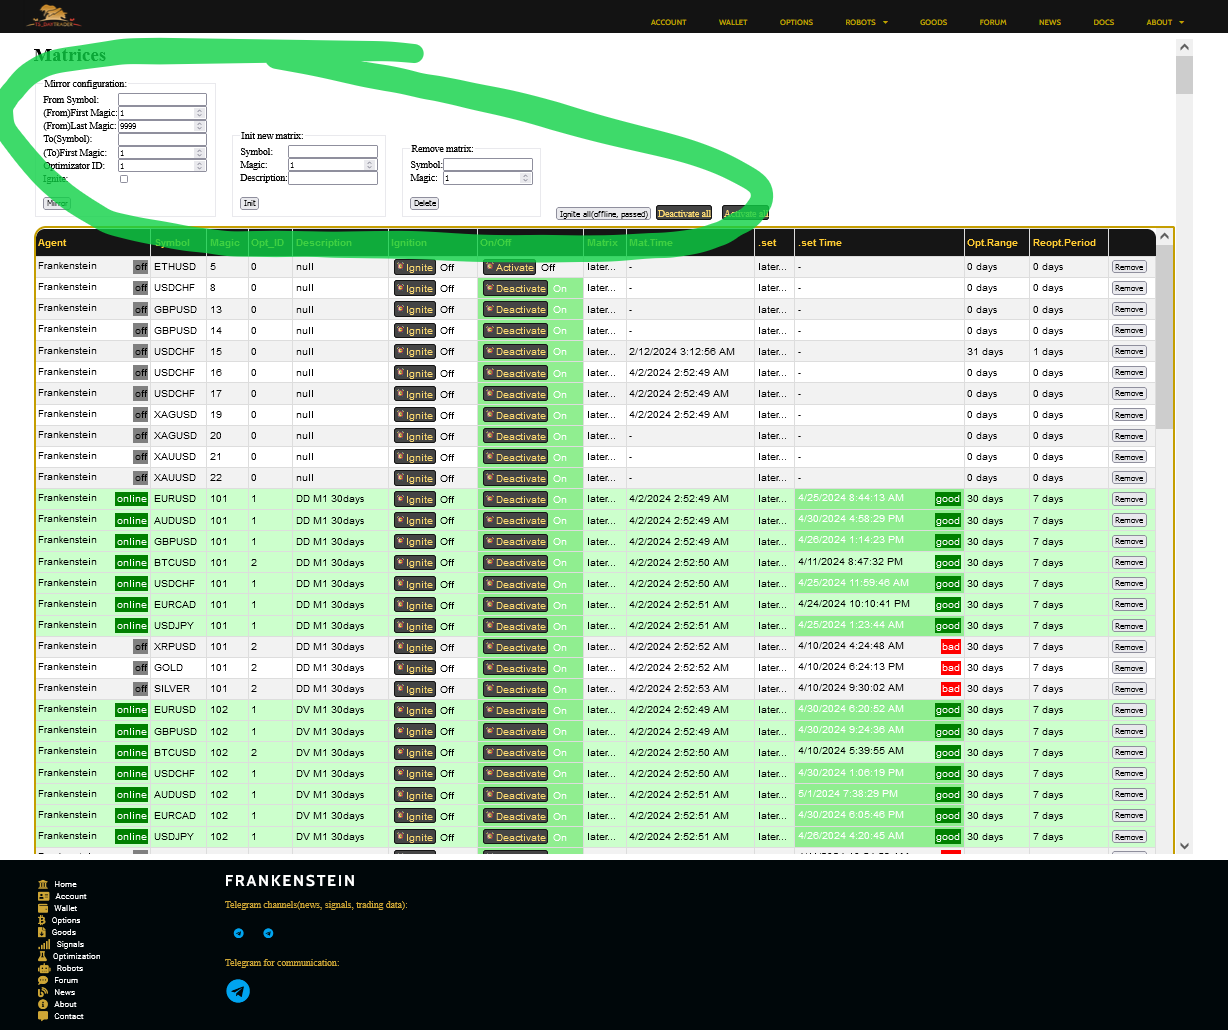Screen dimensions: 1228x1030
Task: Click the stepper on Init new matrix Magic
Action: click(370, 165)
